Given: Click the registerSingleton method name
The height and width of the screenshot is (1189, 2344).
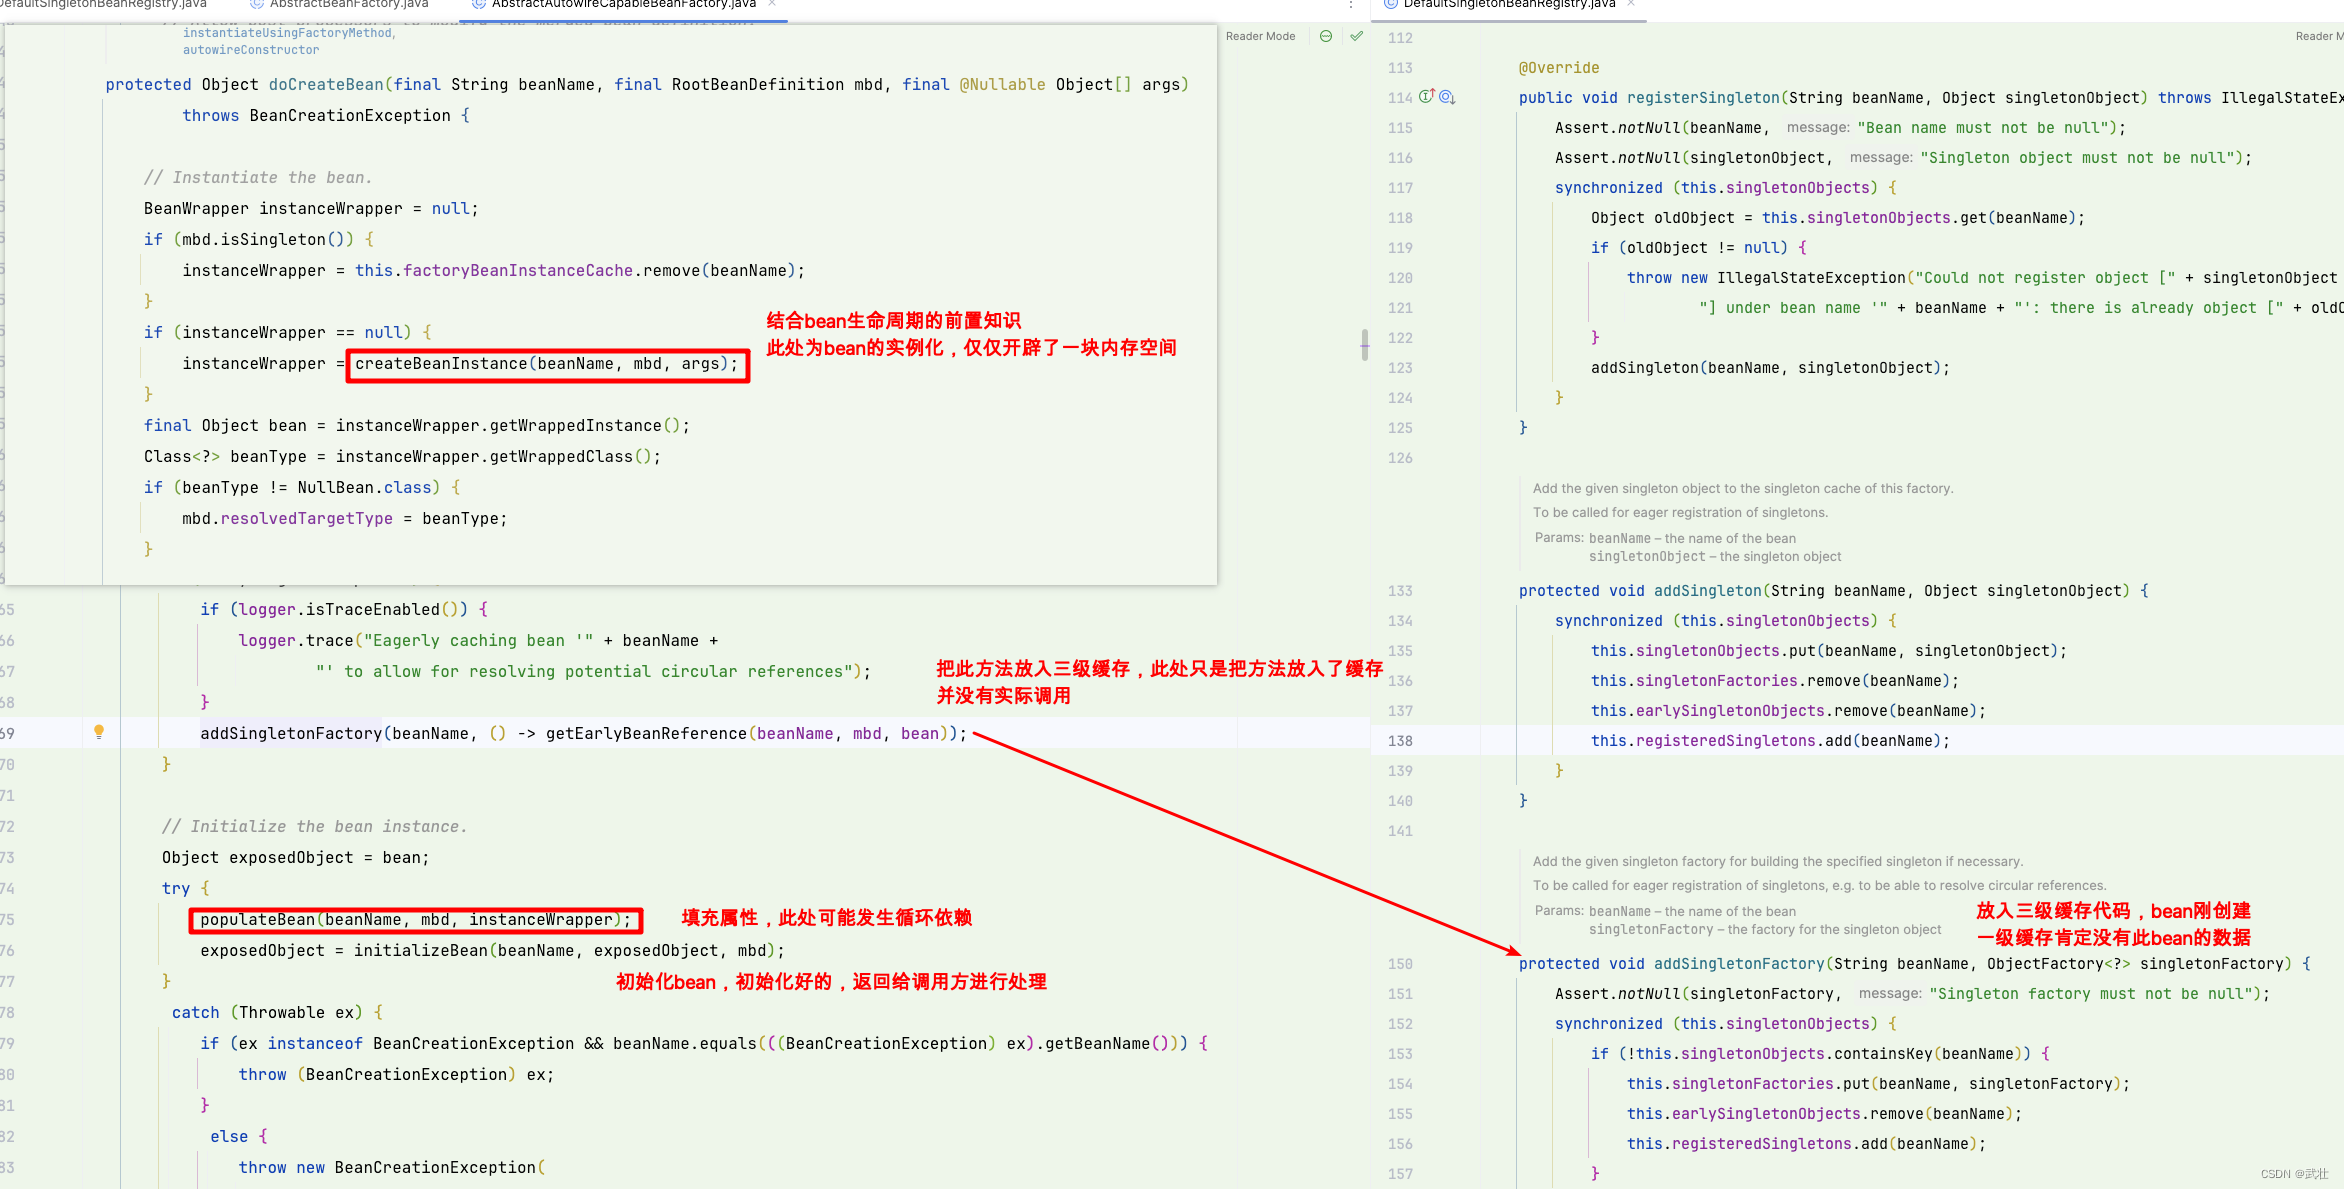Looking at the screenshot, I should 1703,98.
